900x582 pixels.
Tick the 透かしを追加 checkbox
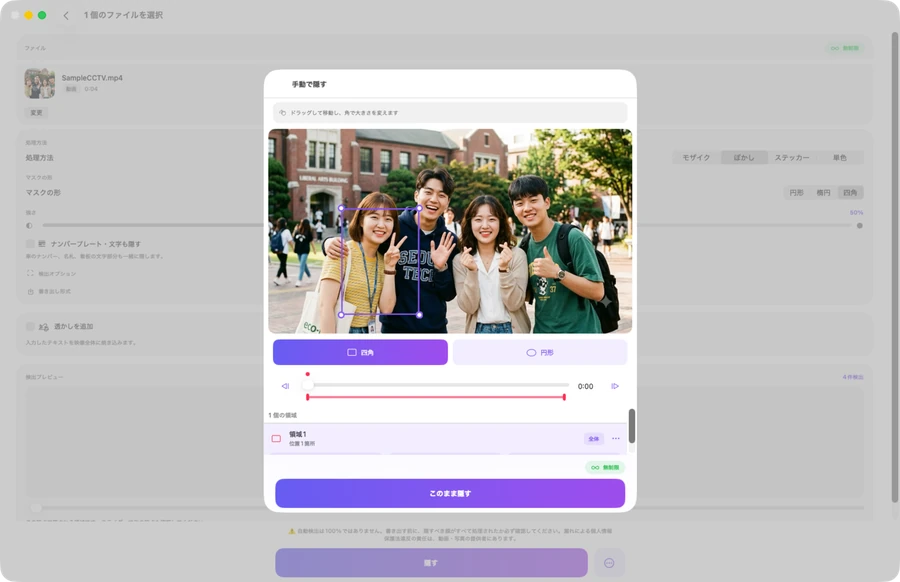coord(30,327)
